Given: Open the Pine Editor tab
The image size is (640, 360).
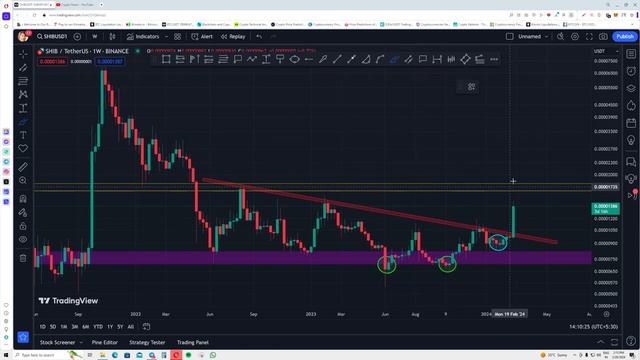Looking at the screenshot, I should coord(105,342).
